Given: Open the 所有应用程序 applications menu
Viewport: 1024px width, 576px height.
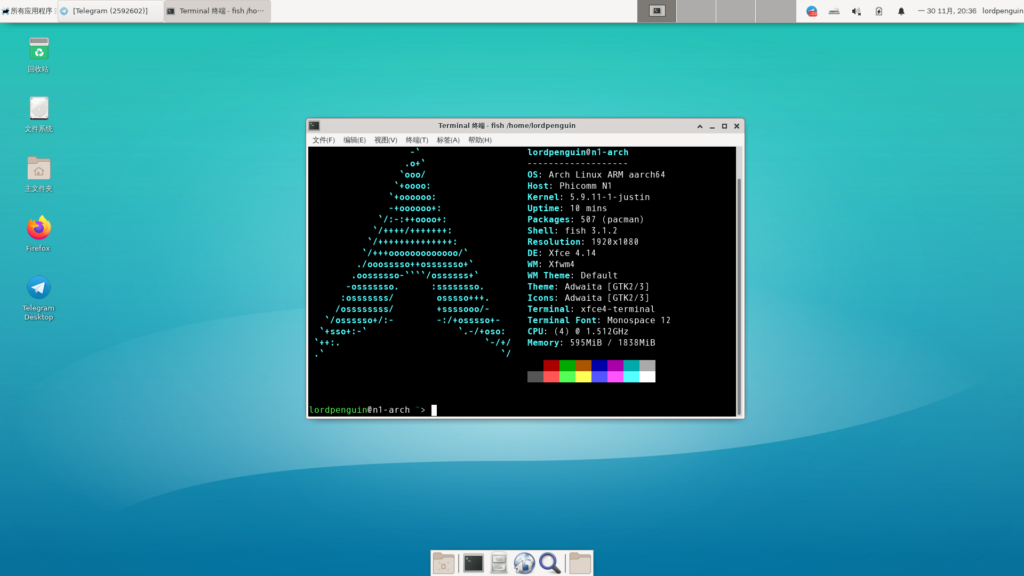Looking at the screenshot, I should point(27,11).
